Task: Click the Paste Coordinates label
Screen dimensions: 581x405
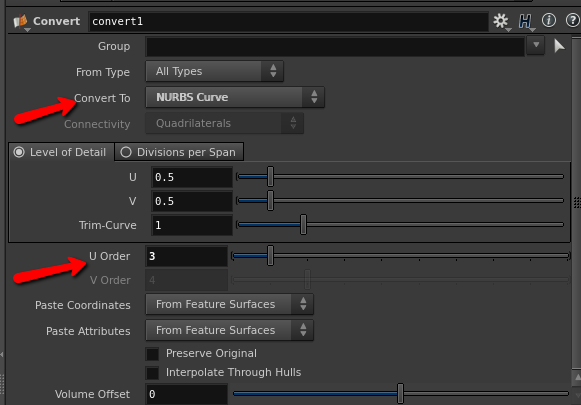Action: 83,305
